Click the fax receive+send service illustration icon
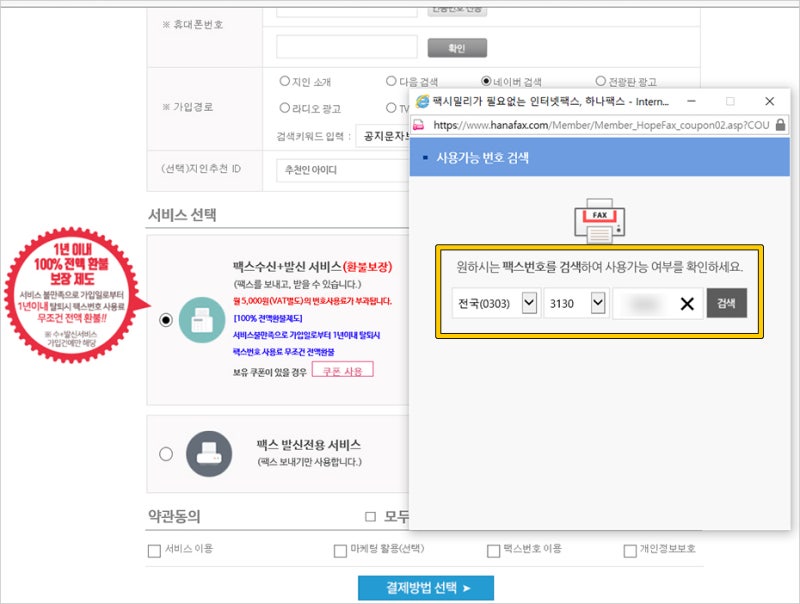Screen dimensions: 800x604 202,319
